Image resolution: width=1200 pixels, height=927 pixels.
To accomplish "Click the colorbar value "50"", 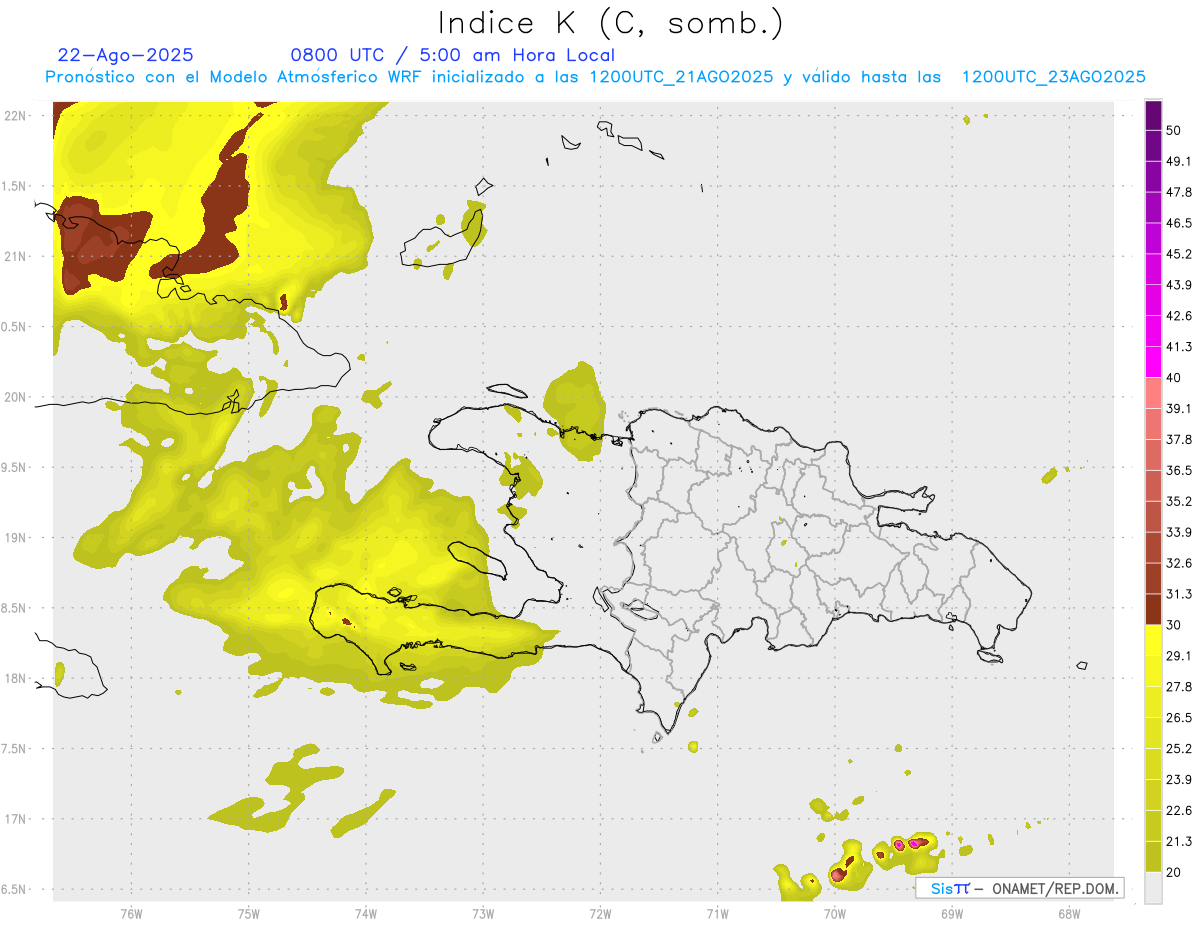I will [1175, 131].
